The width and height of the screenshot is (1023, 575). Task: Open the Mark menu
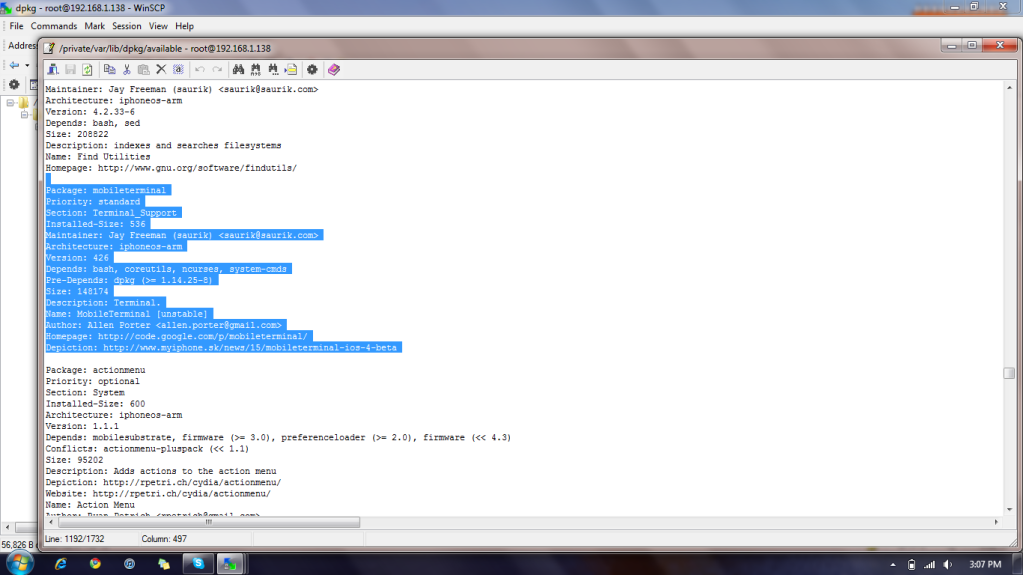(95, 26)
